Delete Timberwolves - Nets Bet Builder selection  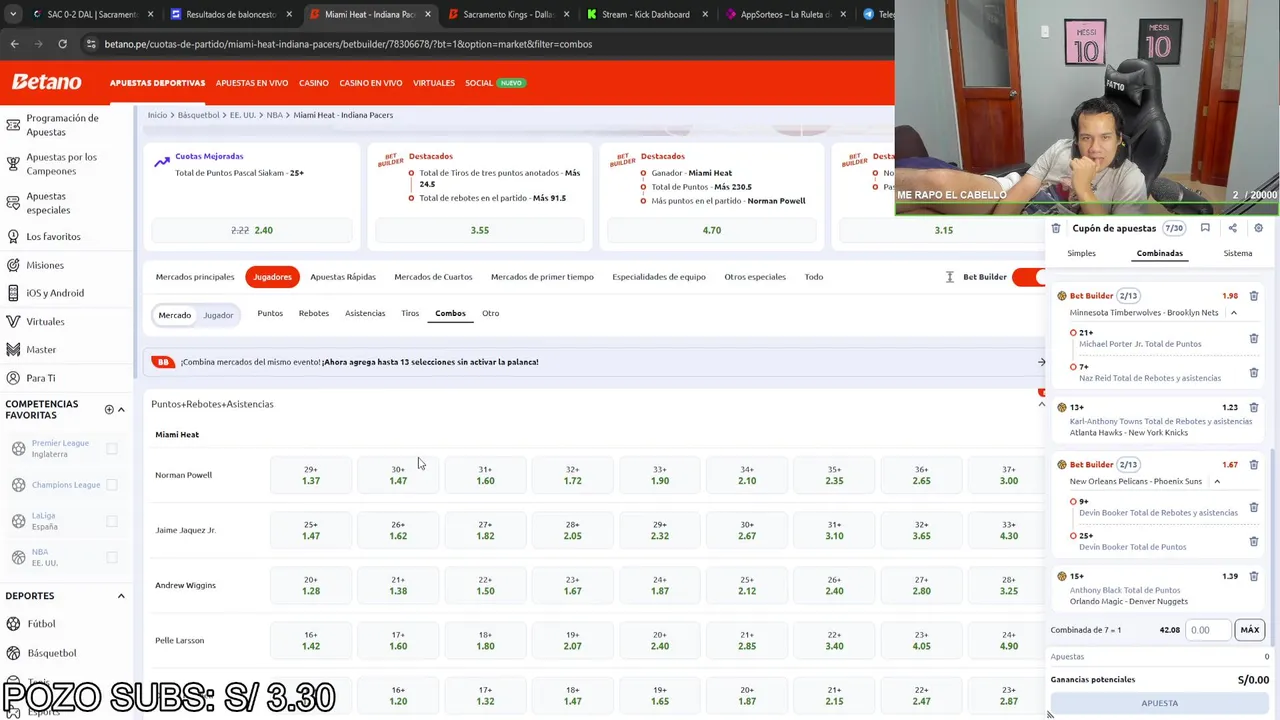point(1253,296)
